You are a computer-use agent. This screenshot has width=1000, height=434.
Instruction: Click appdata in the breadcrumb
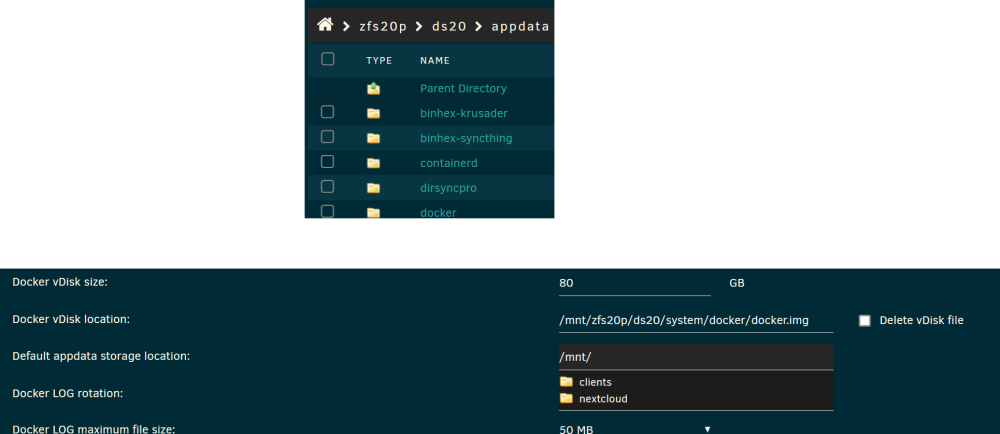[520, 27]
